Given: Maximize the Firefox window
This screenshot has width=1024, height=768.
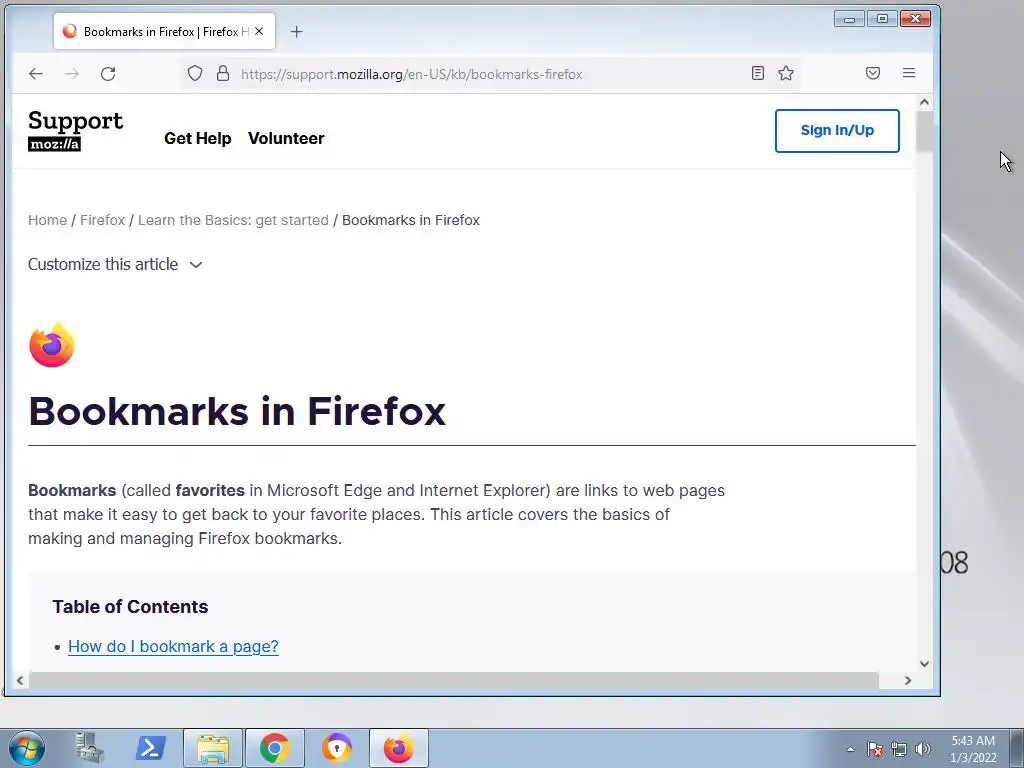Looking at the screenshot, I should coord(882,18).
